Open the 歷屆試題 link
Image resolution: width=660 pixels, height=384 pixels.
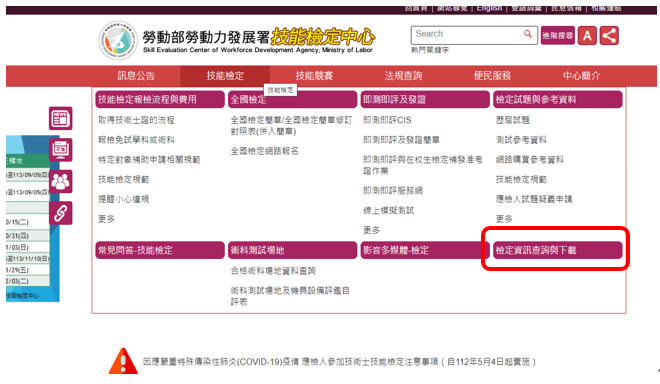[512, 120]
